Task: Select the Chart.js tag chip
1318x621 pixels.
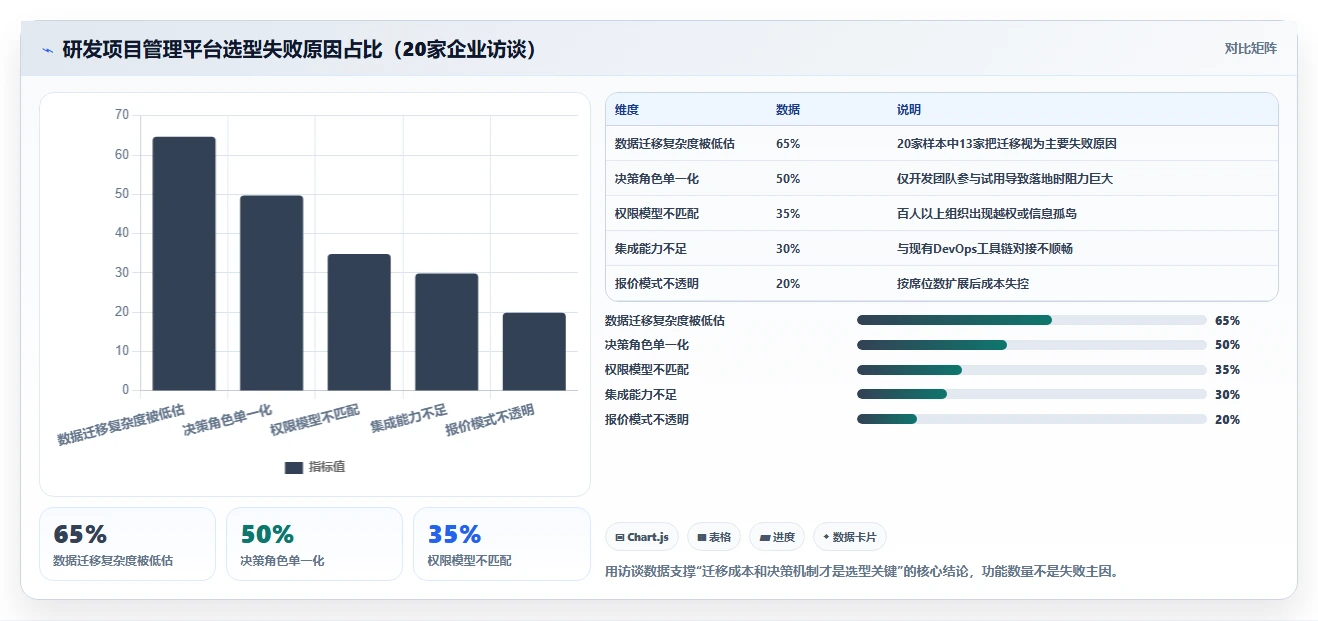Action: pos(642,537)
